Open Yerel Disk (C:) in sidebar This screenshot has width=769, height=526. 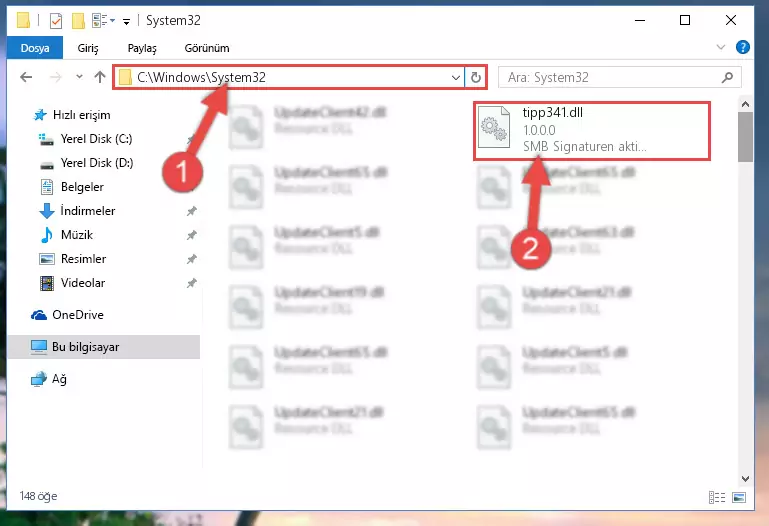coord(96,139)
